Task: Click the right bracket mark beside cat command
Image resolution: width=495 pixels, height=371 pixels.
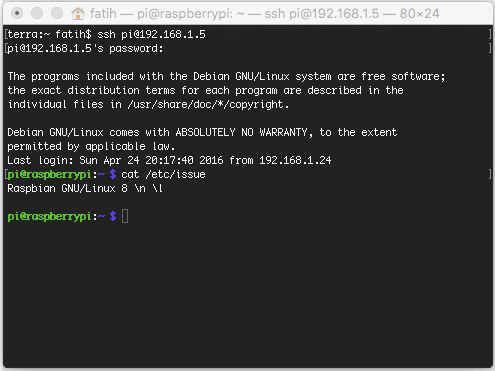Action: [x=490, y=174]
